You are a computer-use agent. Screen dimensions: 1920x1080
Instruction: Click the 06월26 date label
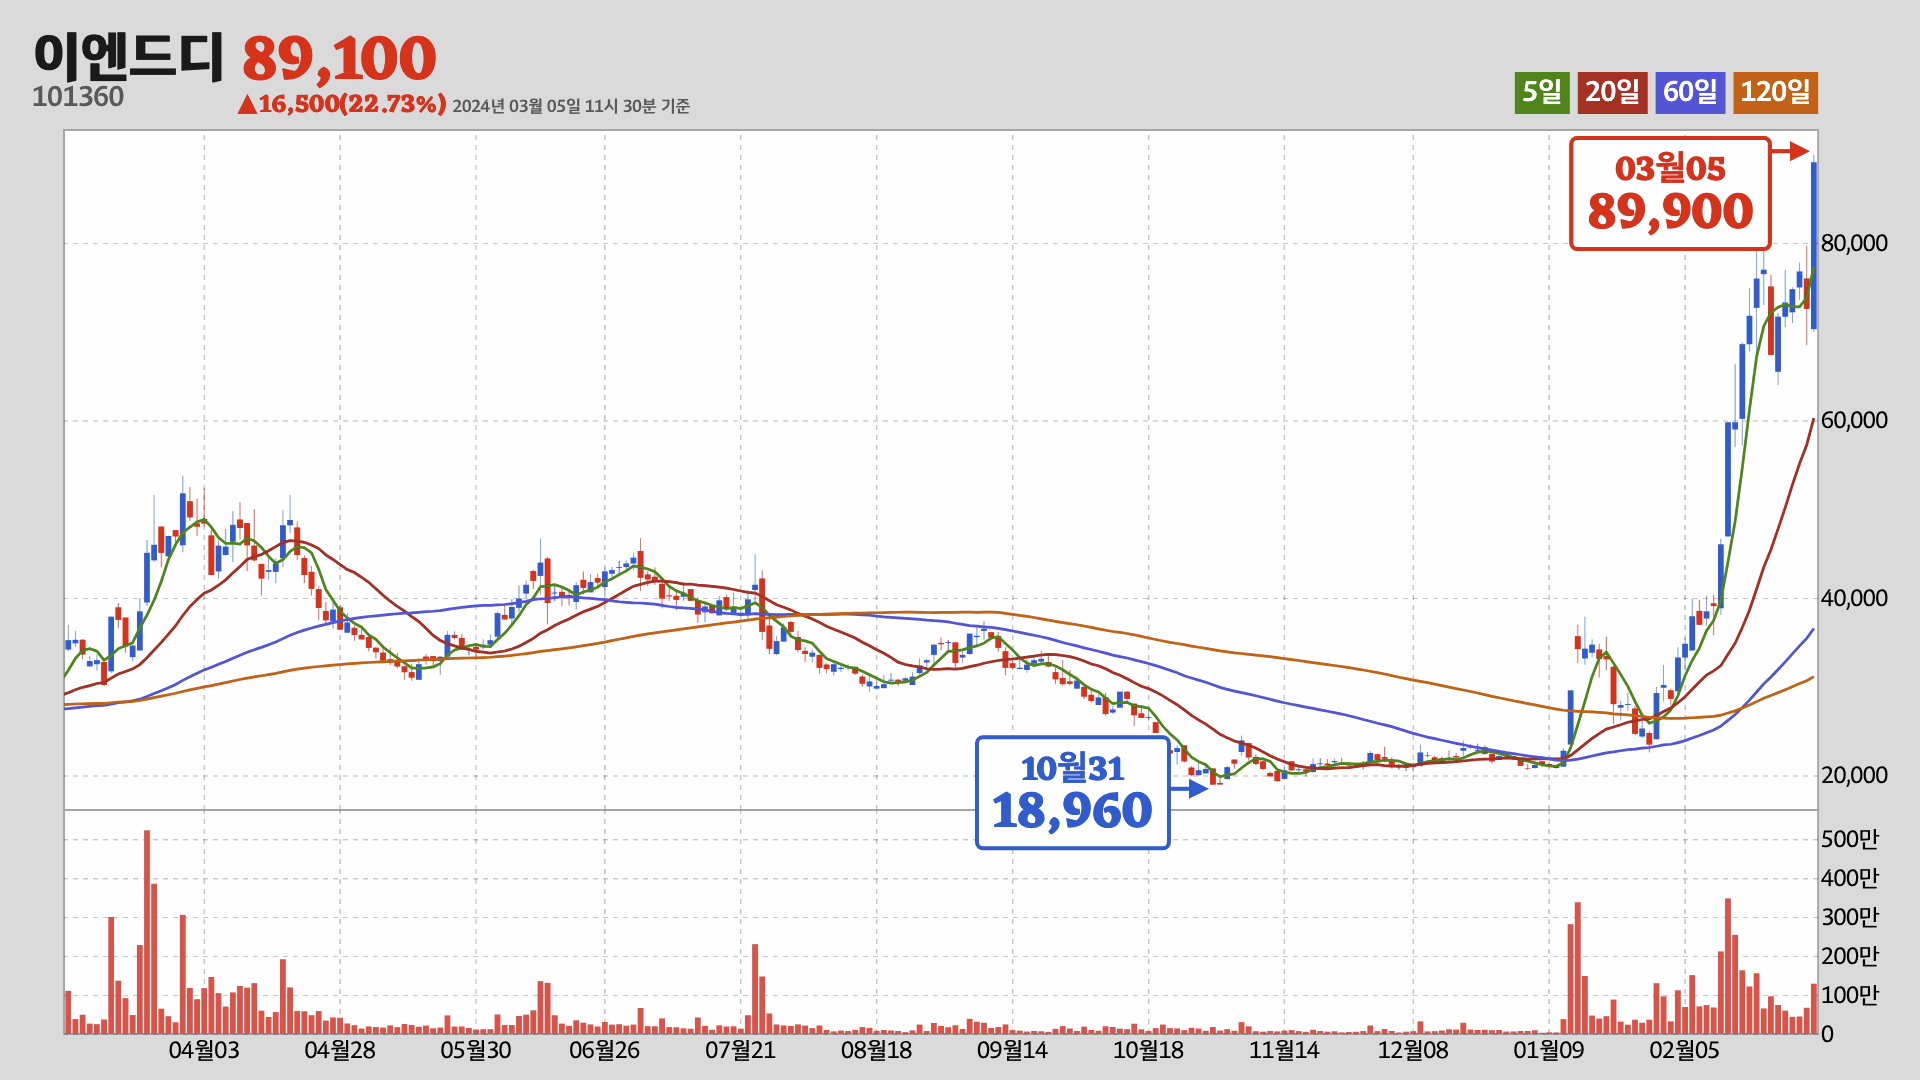[605, 1050]
